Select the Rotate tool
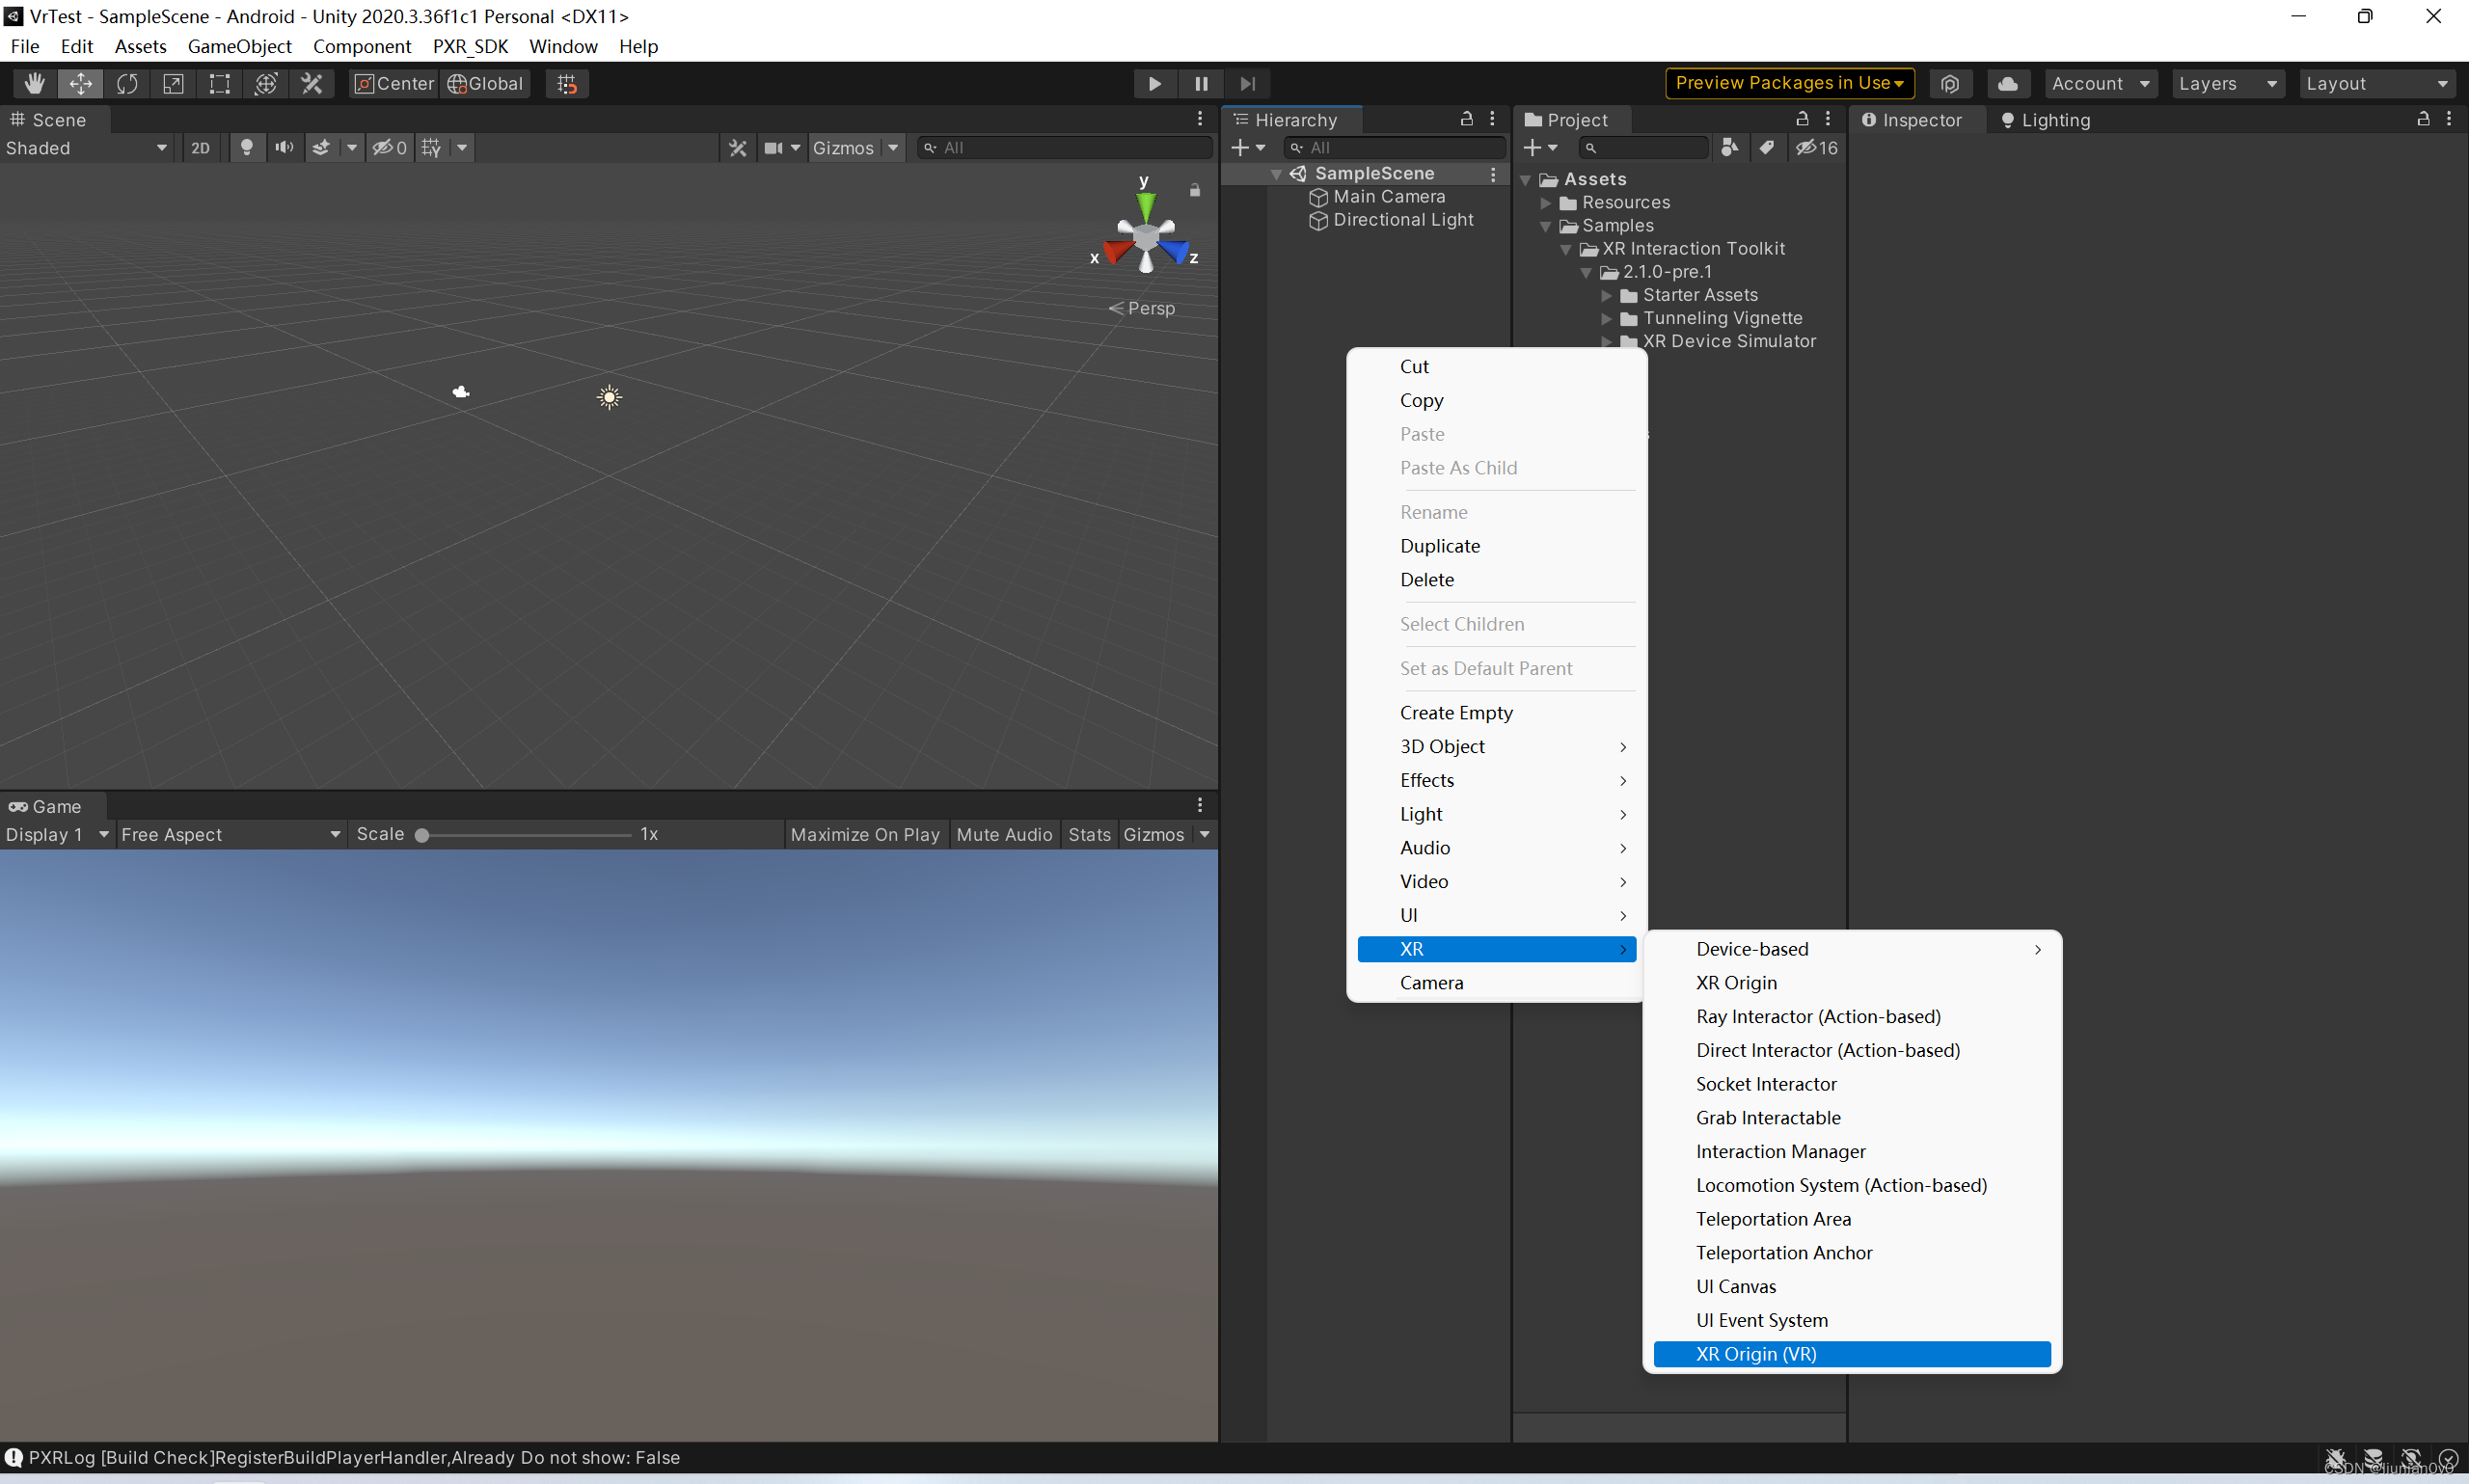The height and width of the screenshot is (1484, 2469). [x=127, y=83]
